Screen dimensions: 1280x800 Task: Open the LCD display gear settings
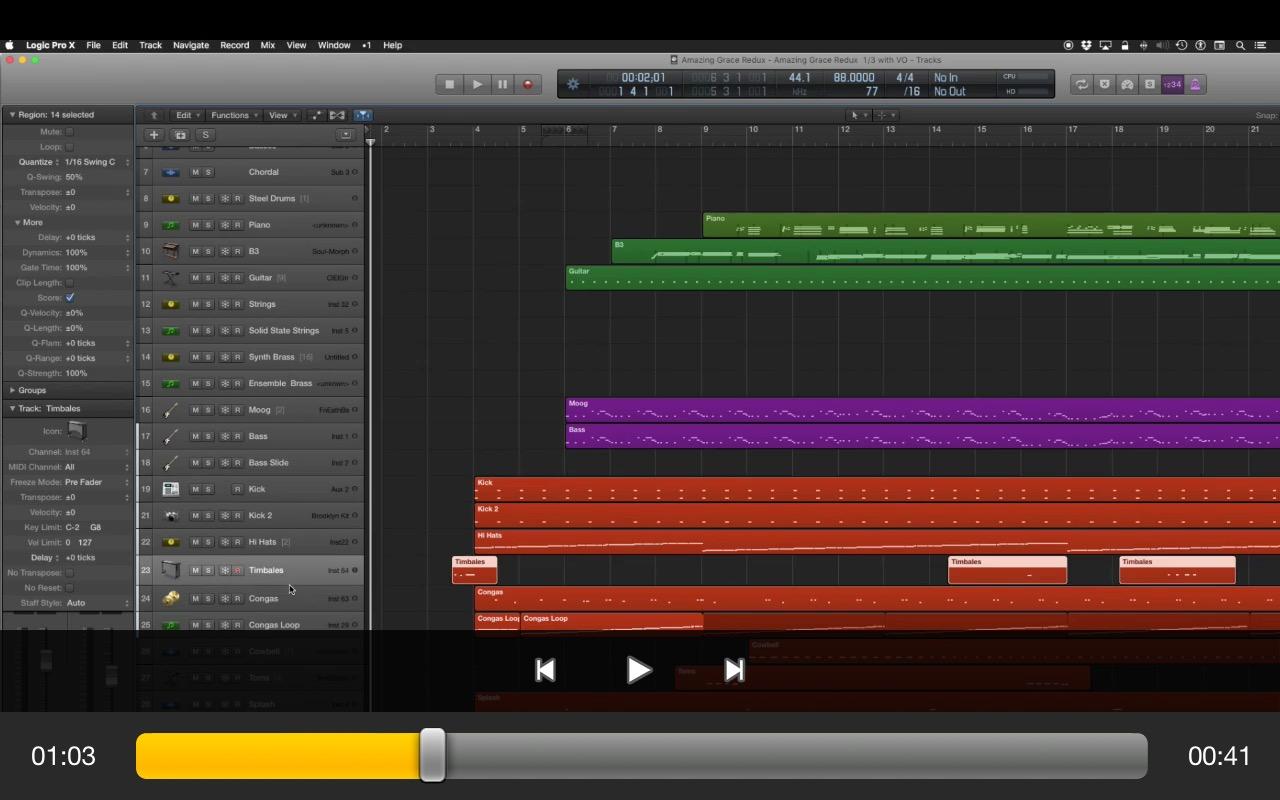573,85
